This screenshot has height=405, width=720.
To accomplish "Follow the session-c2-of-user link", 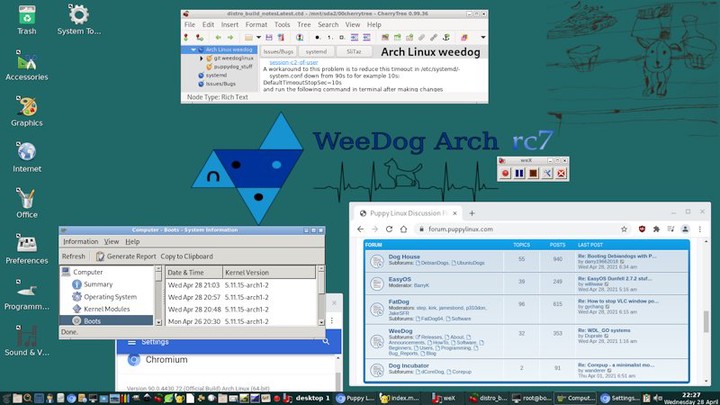I will pos(293,62).
